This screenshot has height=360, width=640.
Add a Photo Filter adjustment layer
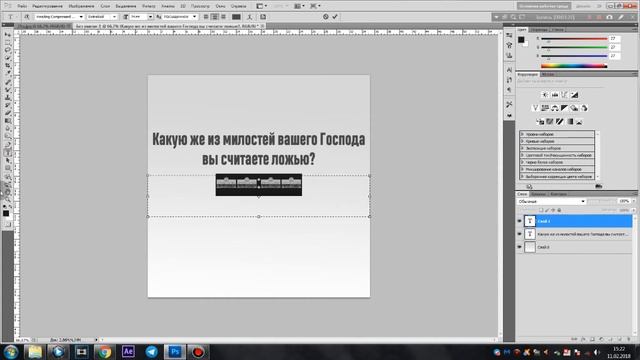click(x=574, y=108)
